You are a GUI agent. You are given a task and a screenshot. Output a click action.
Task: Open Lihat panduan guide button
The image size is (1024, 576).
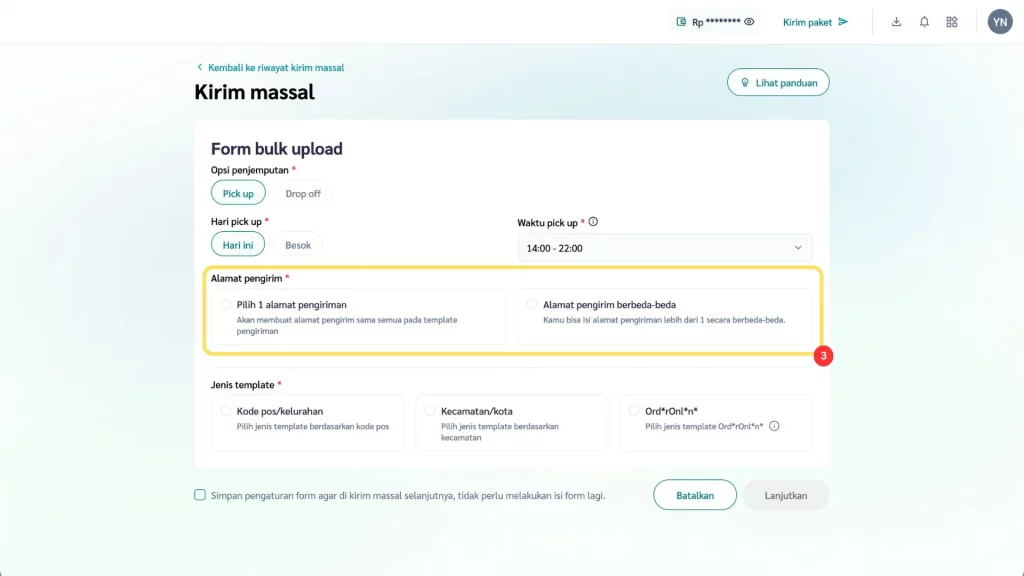(x=778, y=82)
